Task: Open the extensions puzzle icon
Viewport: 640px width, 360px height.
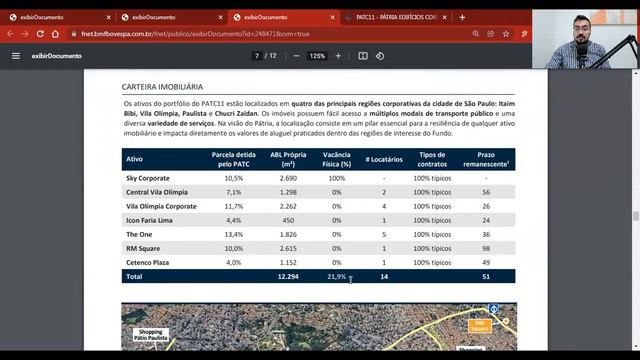Action: (524, 34)
